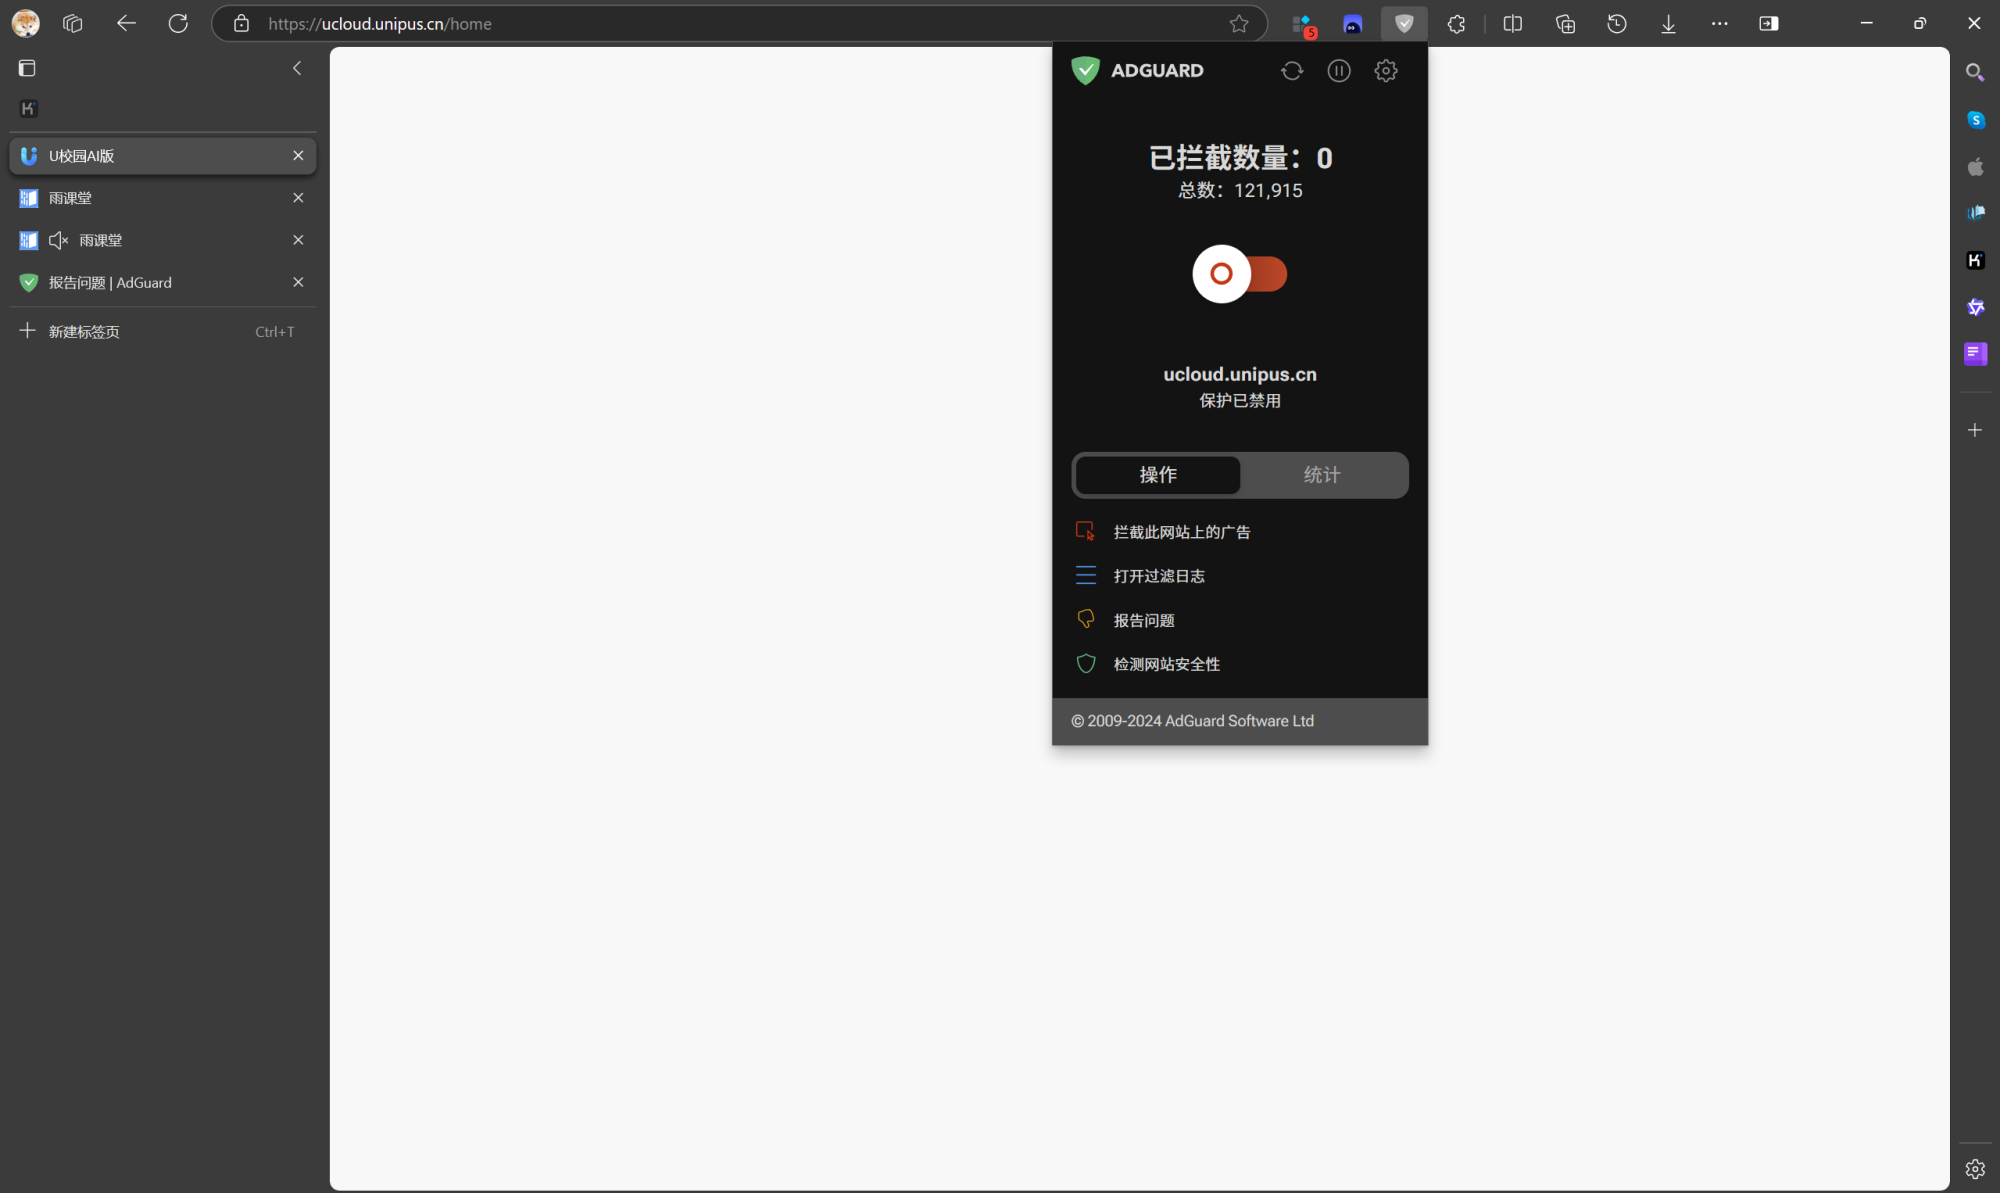2000x1193 pixels.
Task: Click 检测网站安全性 shield option
Action: (x=1166, y=664)
